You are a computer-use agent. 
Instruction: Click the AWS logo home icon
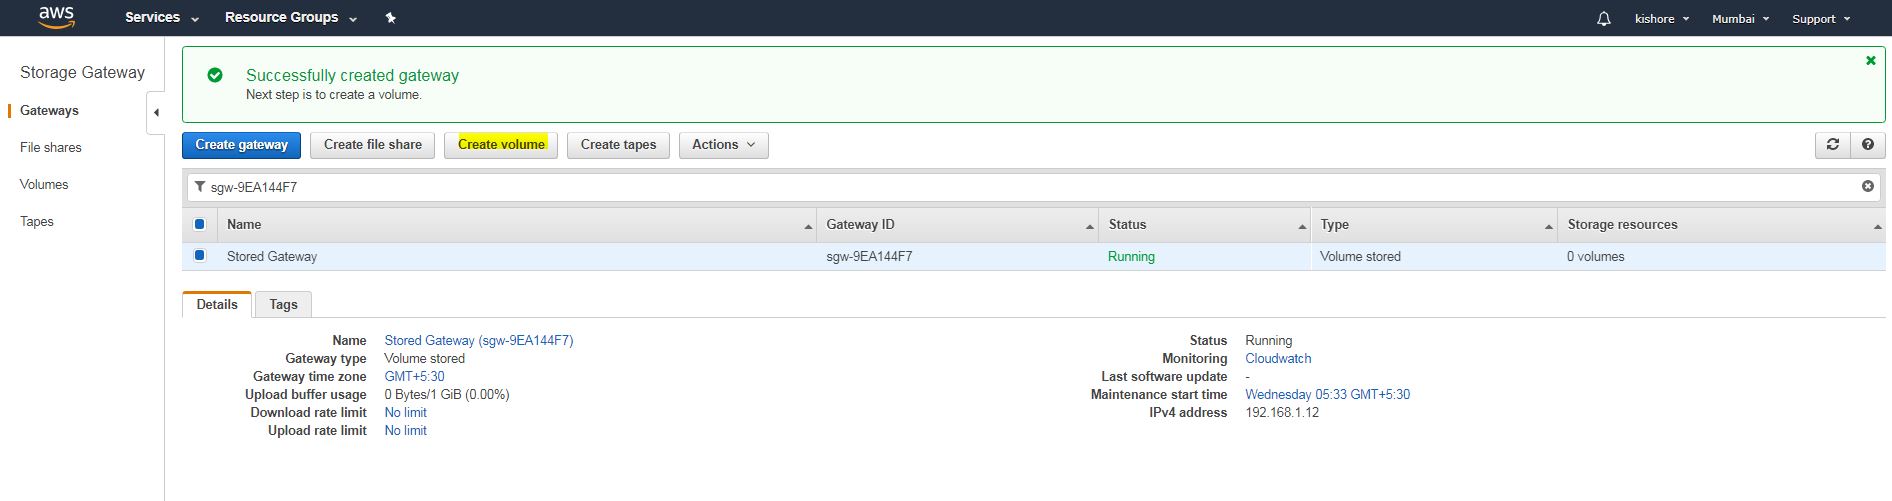pos(56,17)
